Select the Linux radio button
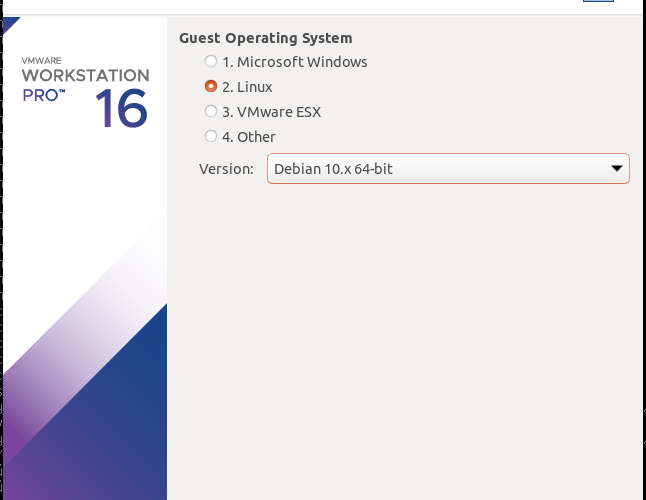646x500 pixels. click(211, 86)
